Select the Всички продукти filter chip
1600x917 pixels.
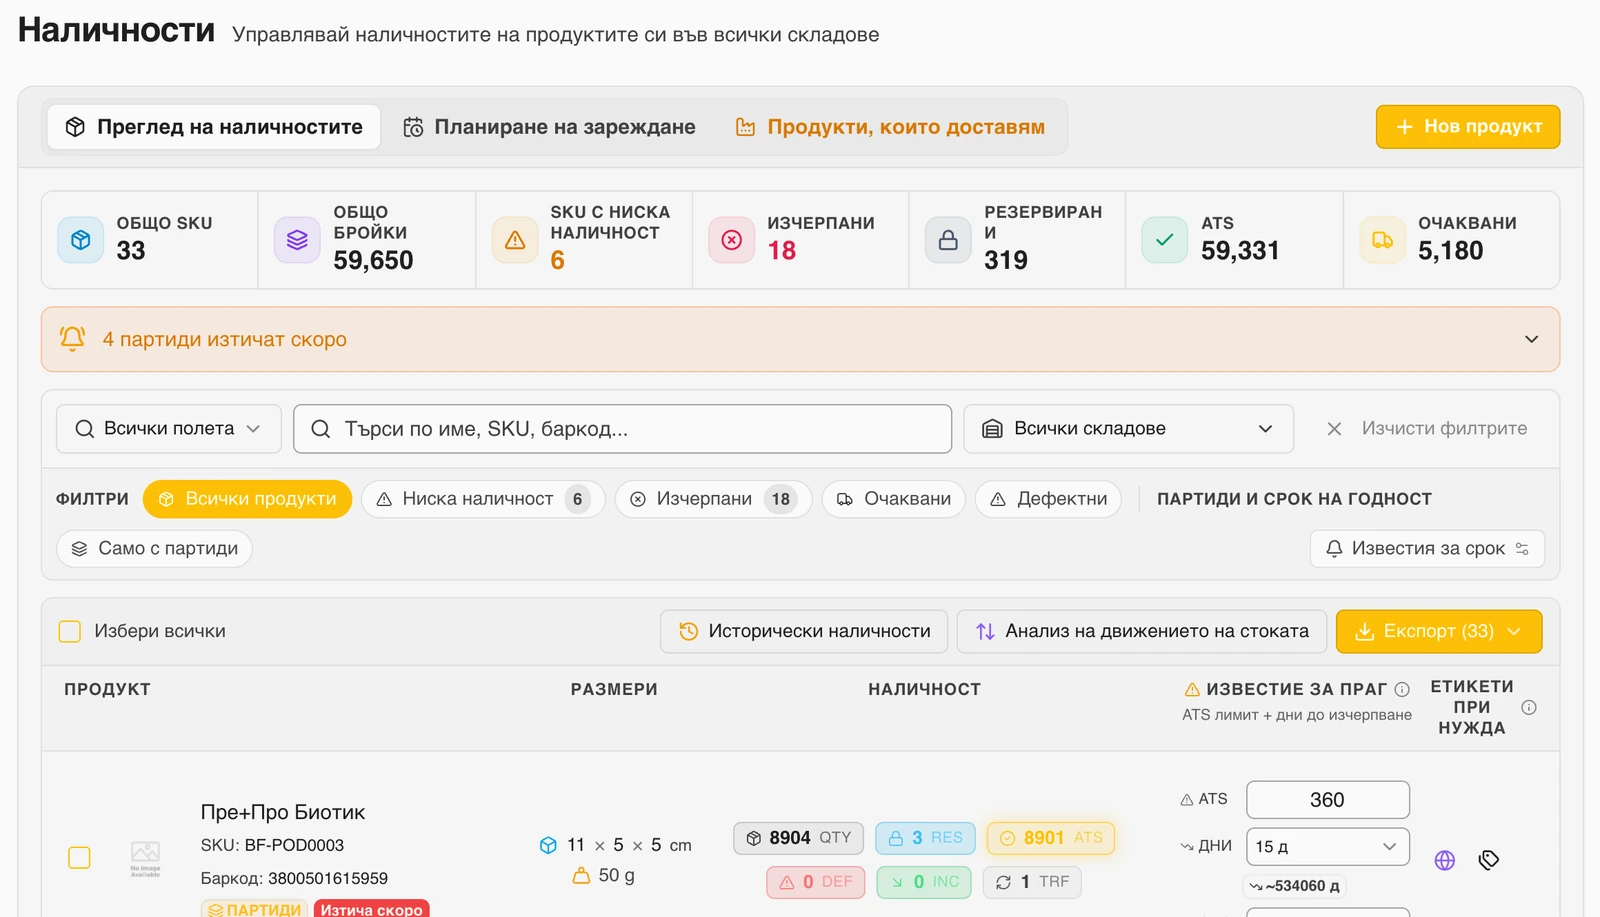click(247, 499)
